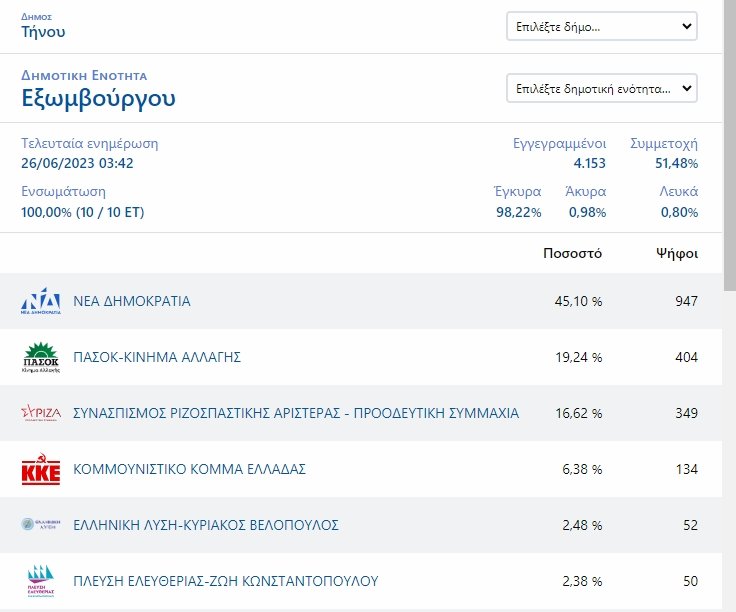This screenshot has height=612, width=736.
Task: Click the Εξωμβούργου municipal unit heading
Action: click(x=98, y=98)
